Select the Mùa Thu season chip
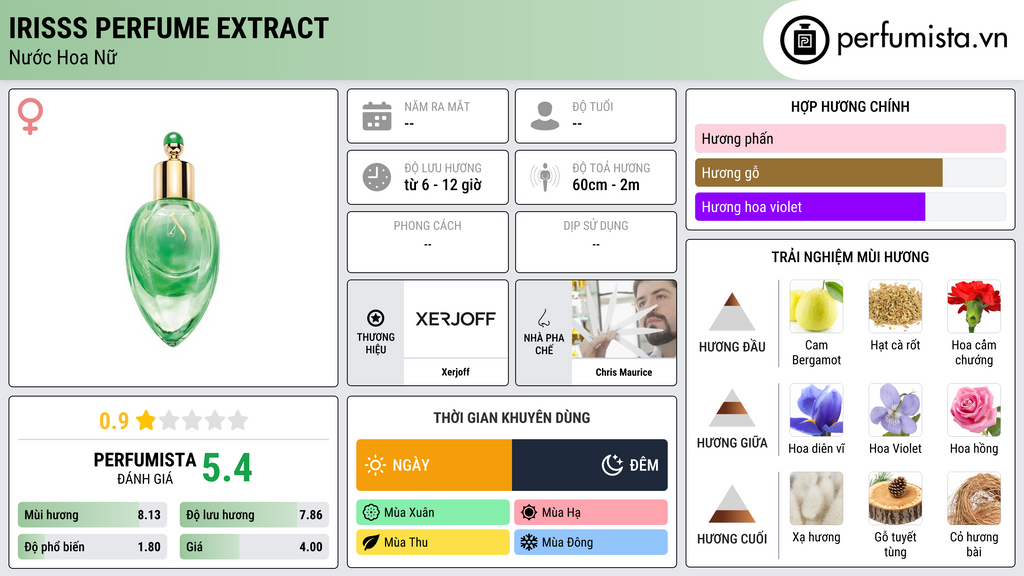1024x576 pixels. coord(432,542)
